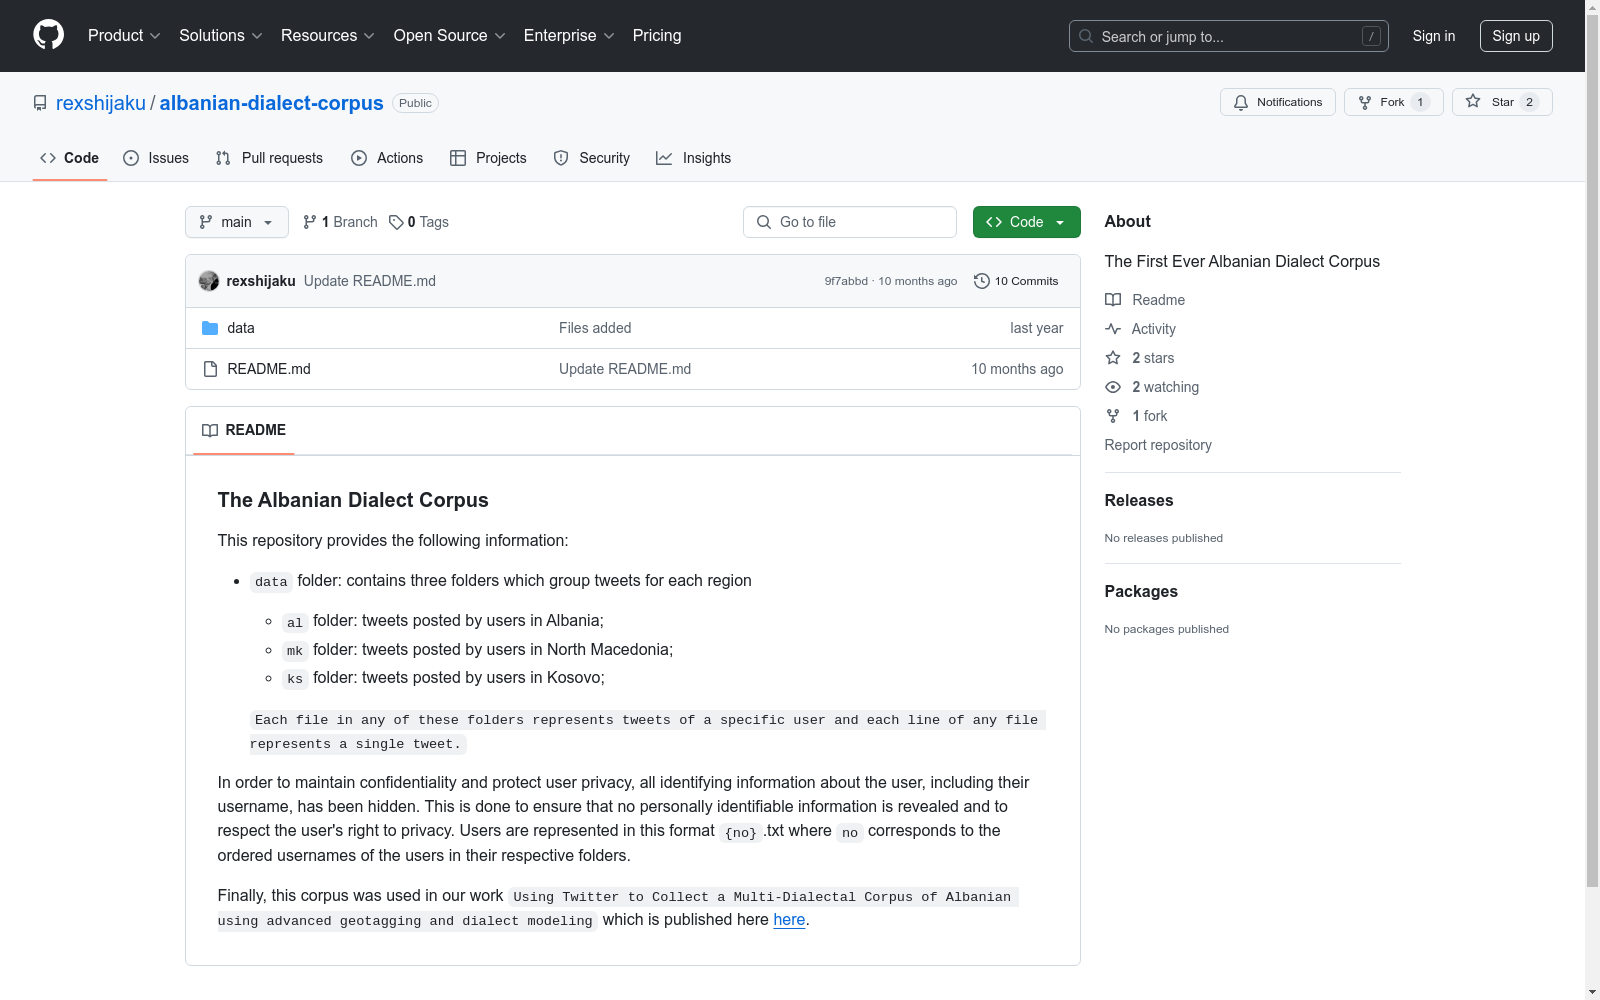Open the Pricing page
Image resolution: width=1600 pixels, height=1000 pixels.
(x=657, y=36)
